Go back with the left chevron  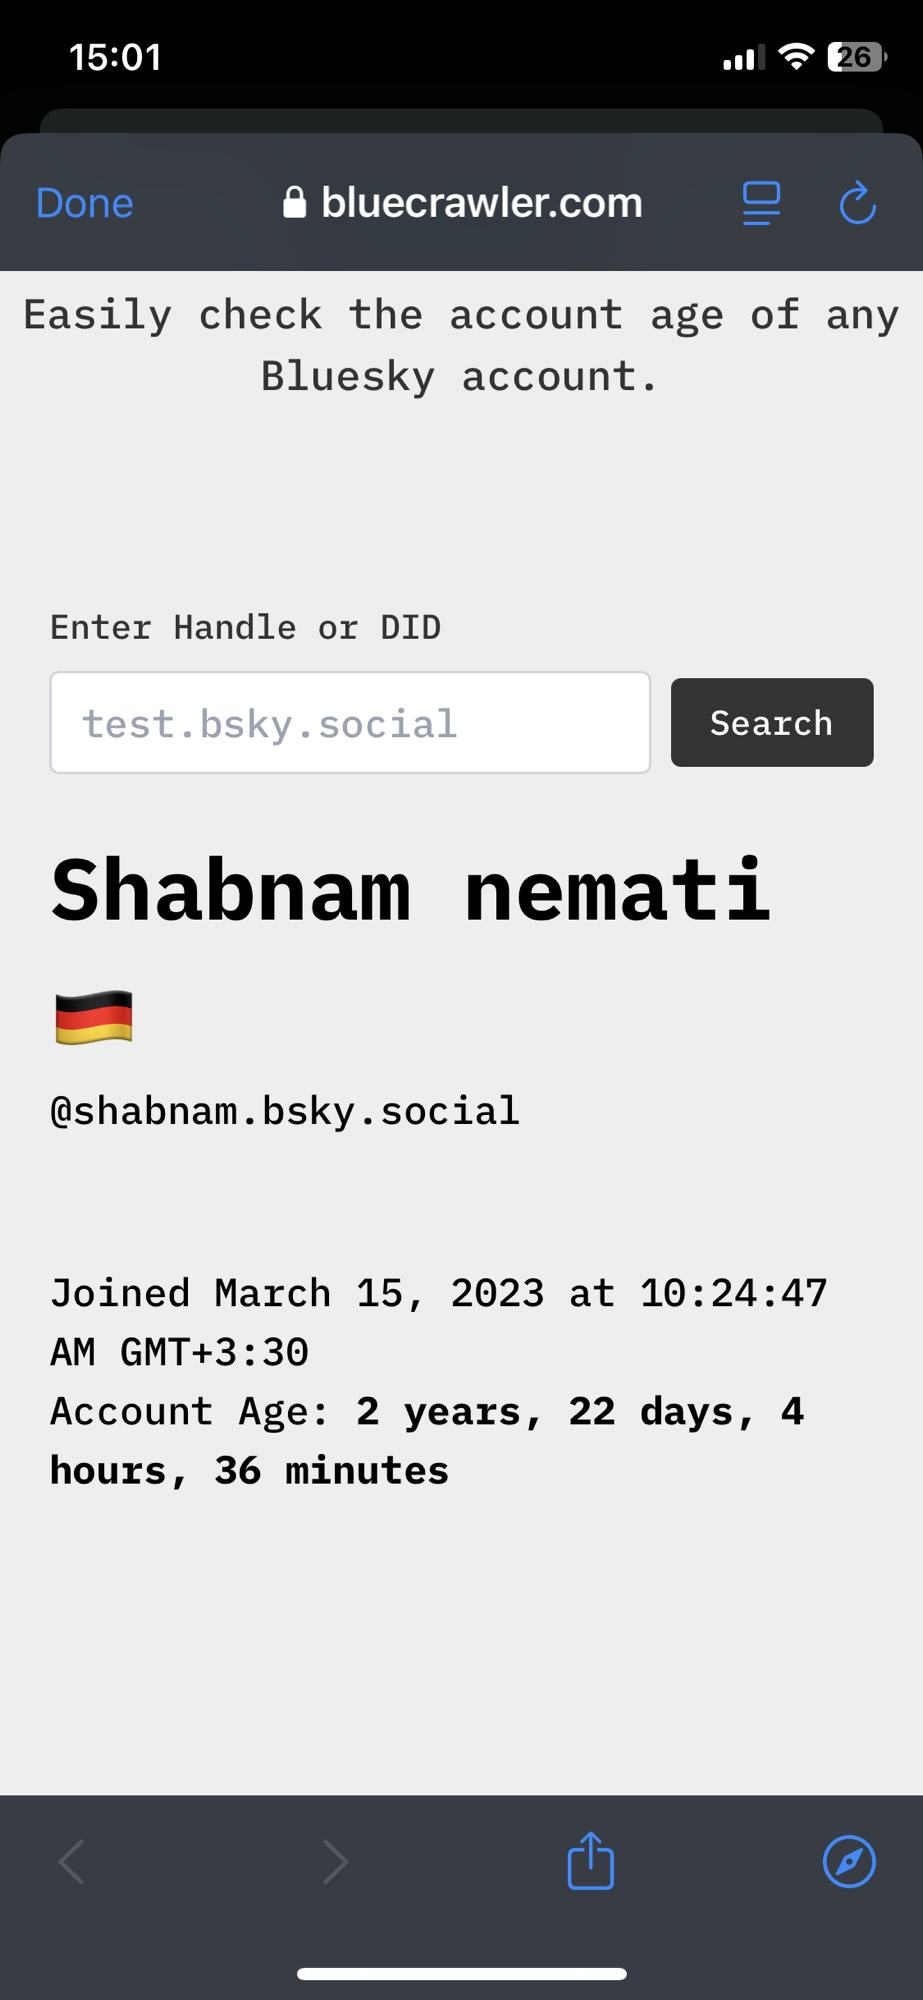click(72, 1861)
